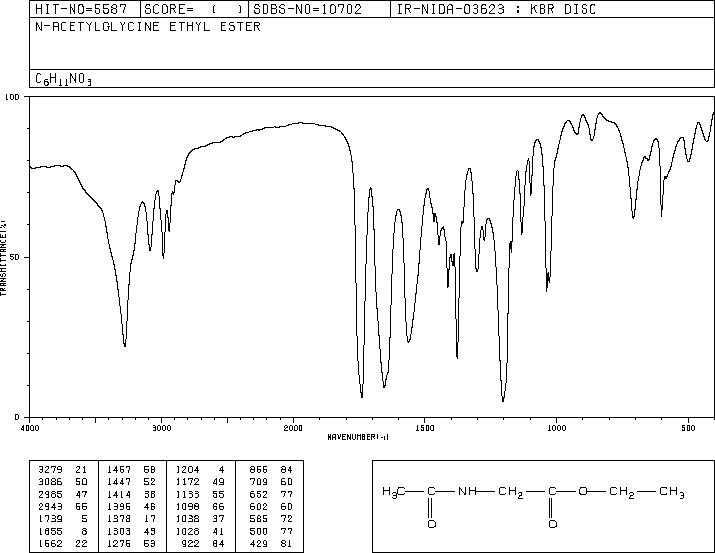Click the 500 wavenumber axis label

pos(688,428)
